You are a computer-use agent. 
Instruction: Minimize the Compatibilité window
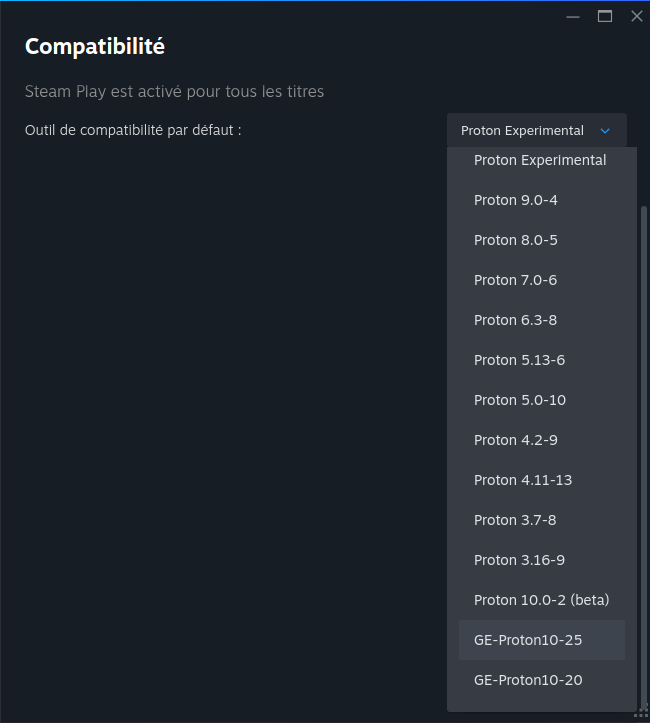pos(572,16)
